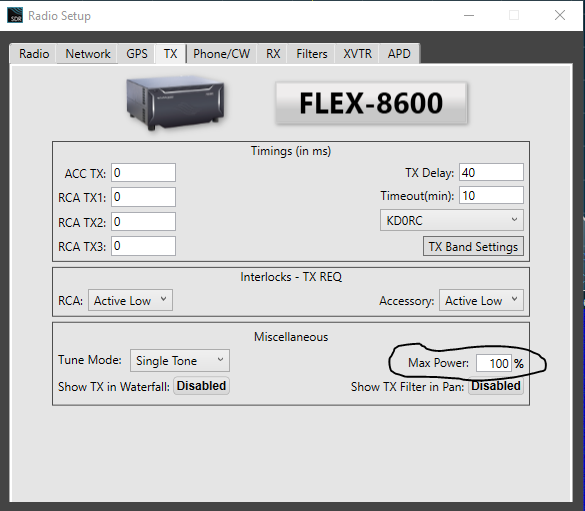This screenshot has height=511, width=585.
Task: Click the FLEX radio picture
Action: point(175,103)
